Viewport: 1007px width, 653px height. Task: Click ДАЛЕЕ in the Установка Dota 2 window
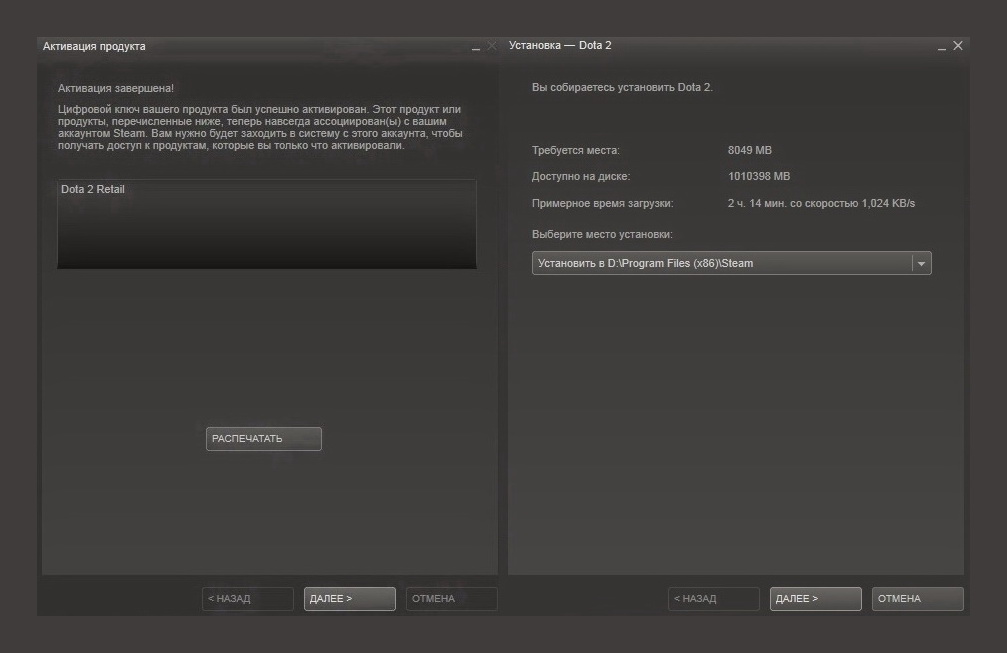pos(816,598)
